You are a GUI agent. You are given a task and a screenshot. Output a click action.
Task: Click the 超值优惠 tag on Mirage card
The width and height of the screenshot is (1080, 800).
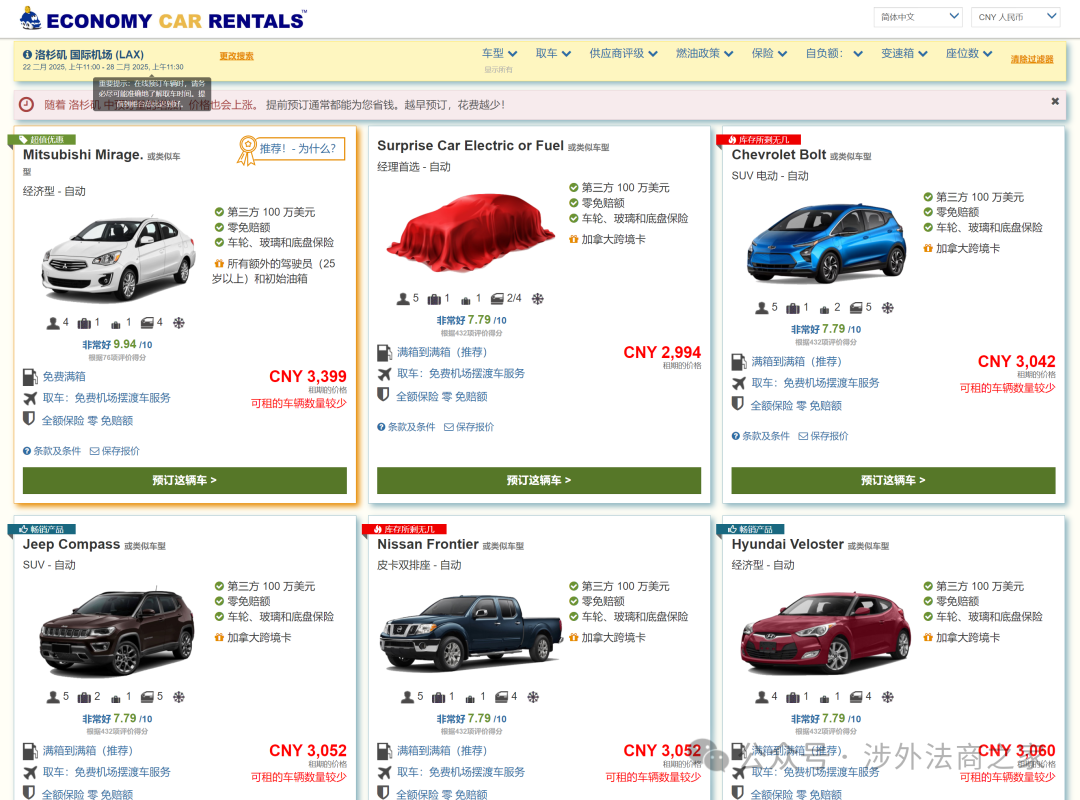point(43,139)
